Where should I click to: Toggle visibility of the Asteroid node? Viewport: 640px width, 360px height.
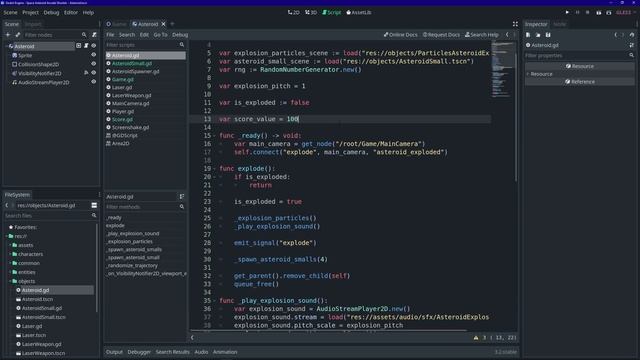point(94,46)
